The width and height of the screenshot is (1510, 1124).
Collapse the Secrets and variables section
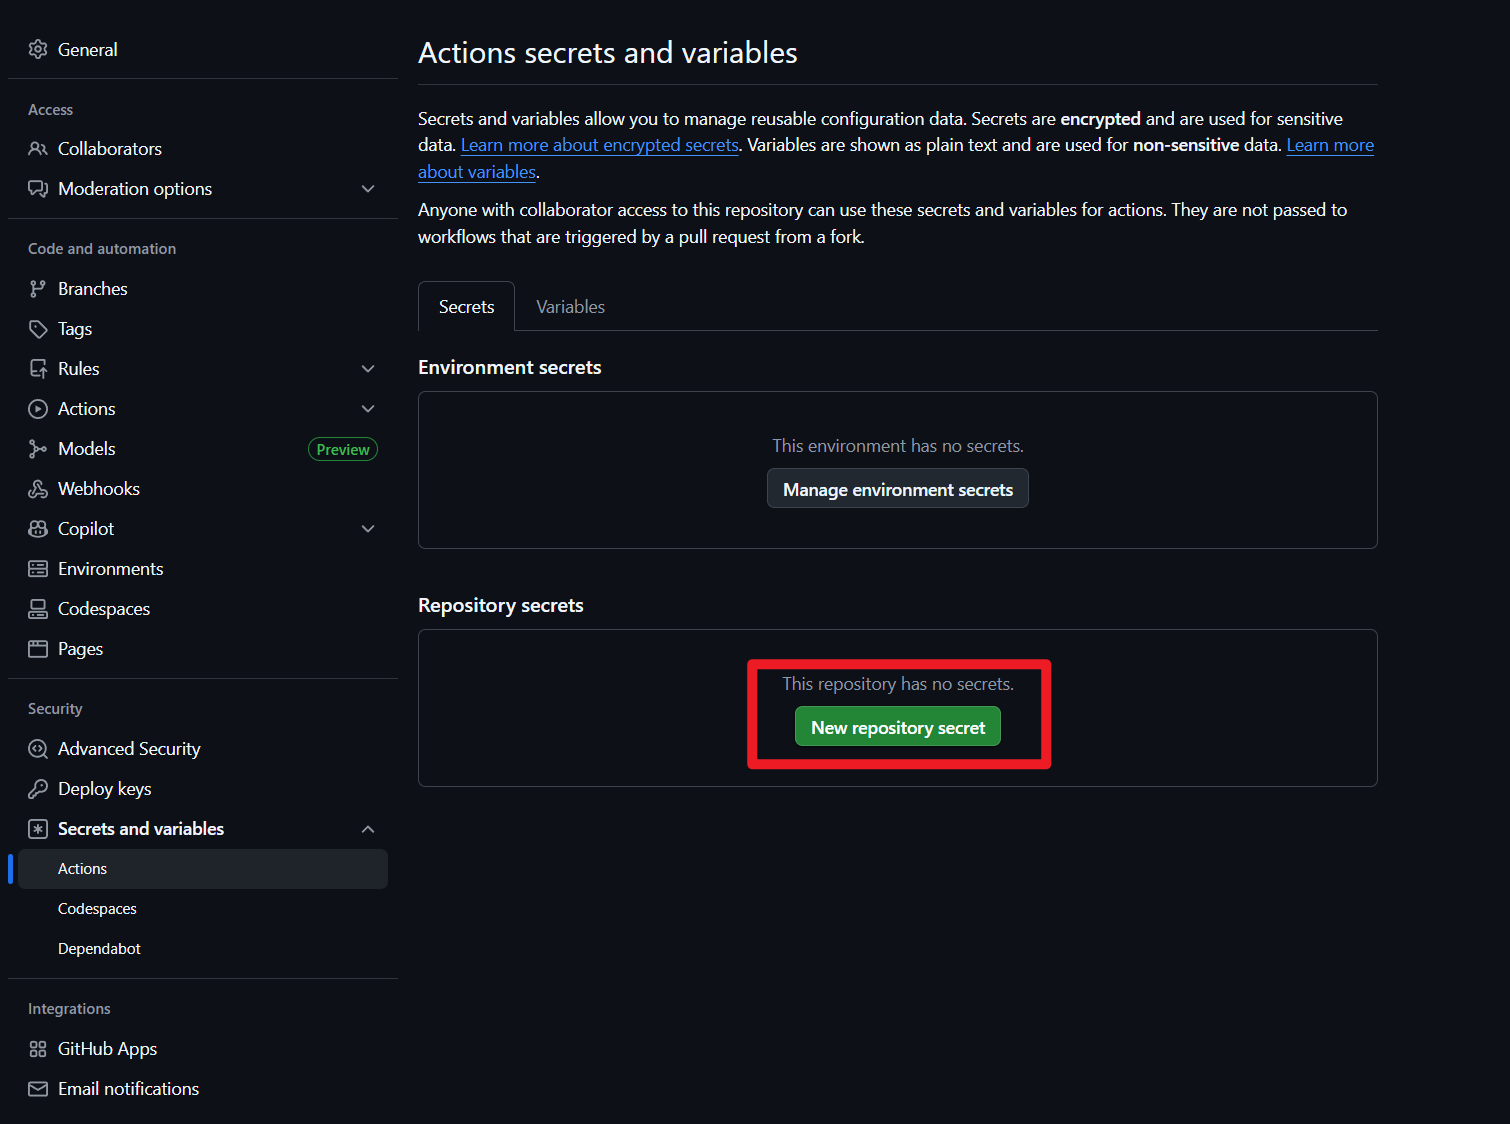coord(368,829)
